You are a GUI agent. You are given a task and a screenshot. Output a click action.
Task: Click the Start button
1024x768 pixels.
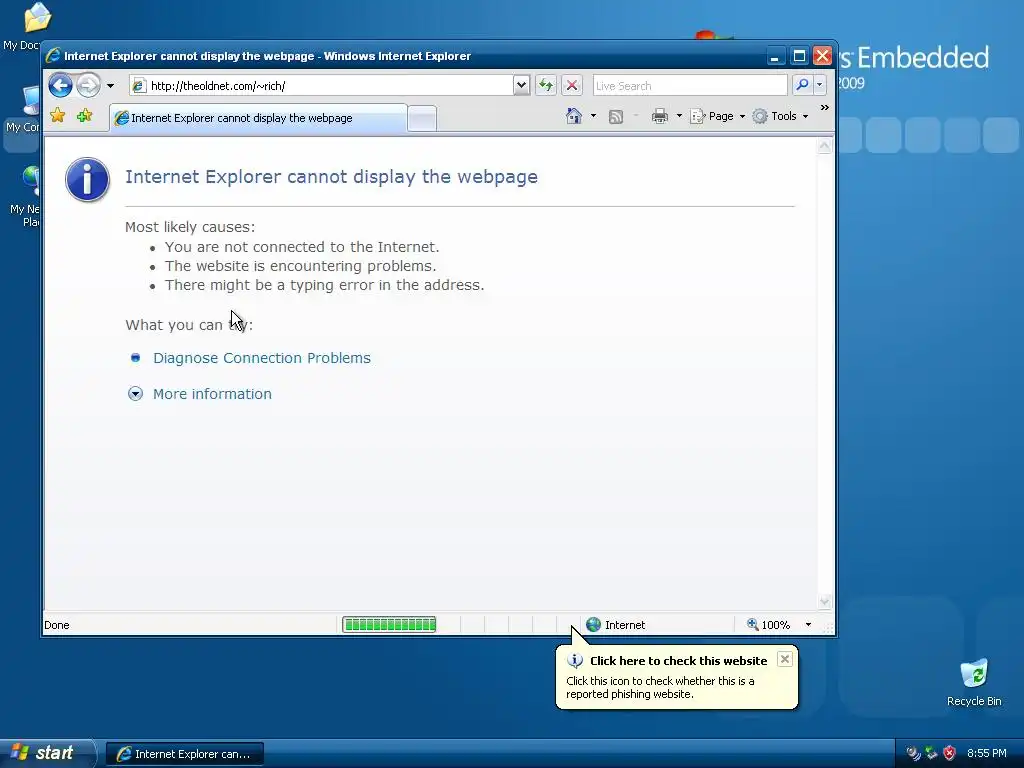click(48, 753)
